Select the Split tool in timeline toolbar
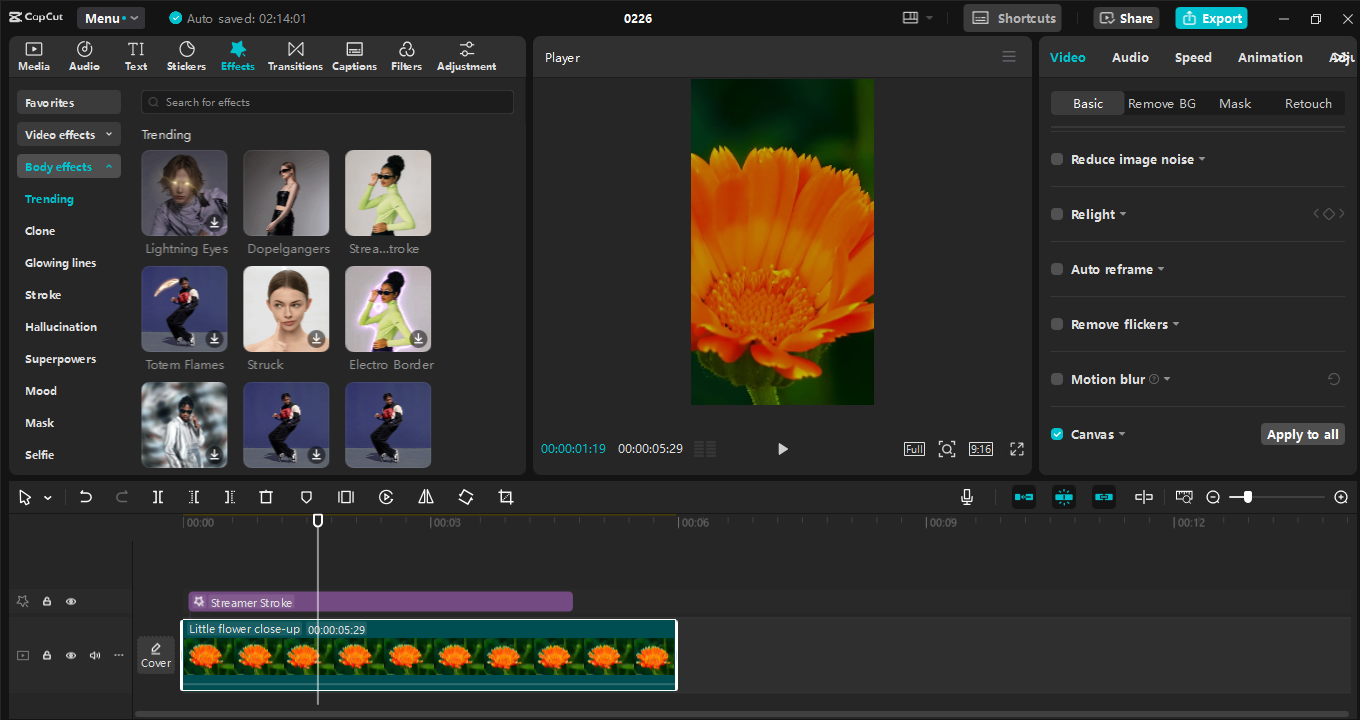Screen dimensions: 1360x720 click(158, 497)
